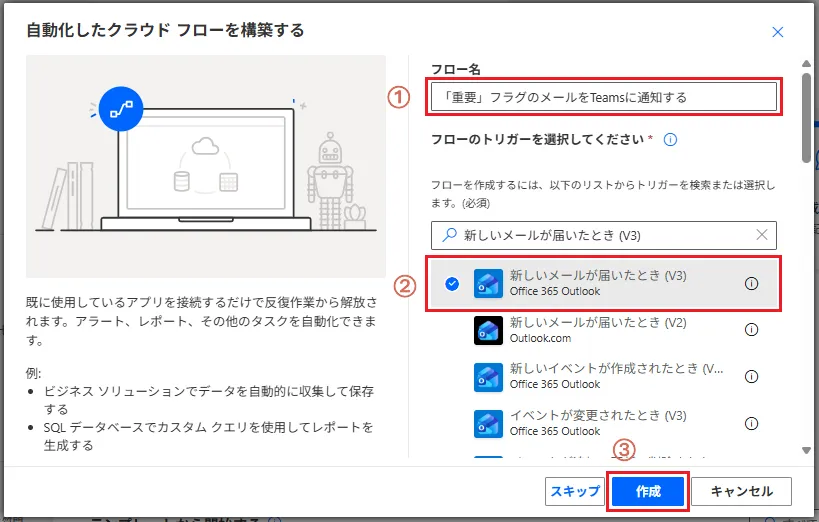Click the スキップ button
The height and width of the screenshot is (522, 819).
coord(575,491)
